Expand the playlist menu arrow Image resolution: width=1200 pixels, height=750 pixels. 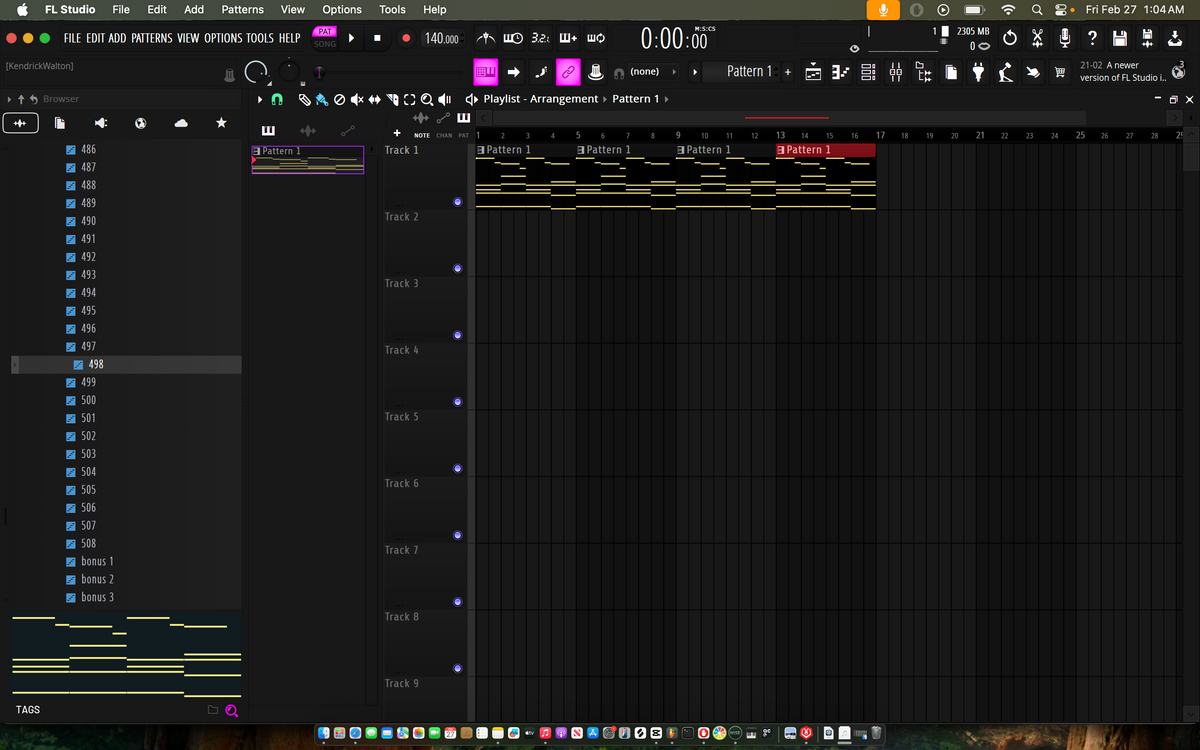click(262, 99)
